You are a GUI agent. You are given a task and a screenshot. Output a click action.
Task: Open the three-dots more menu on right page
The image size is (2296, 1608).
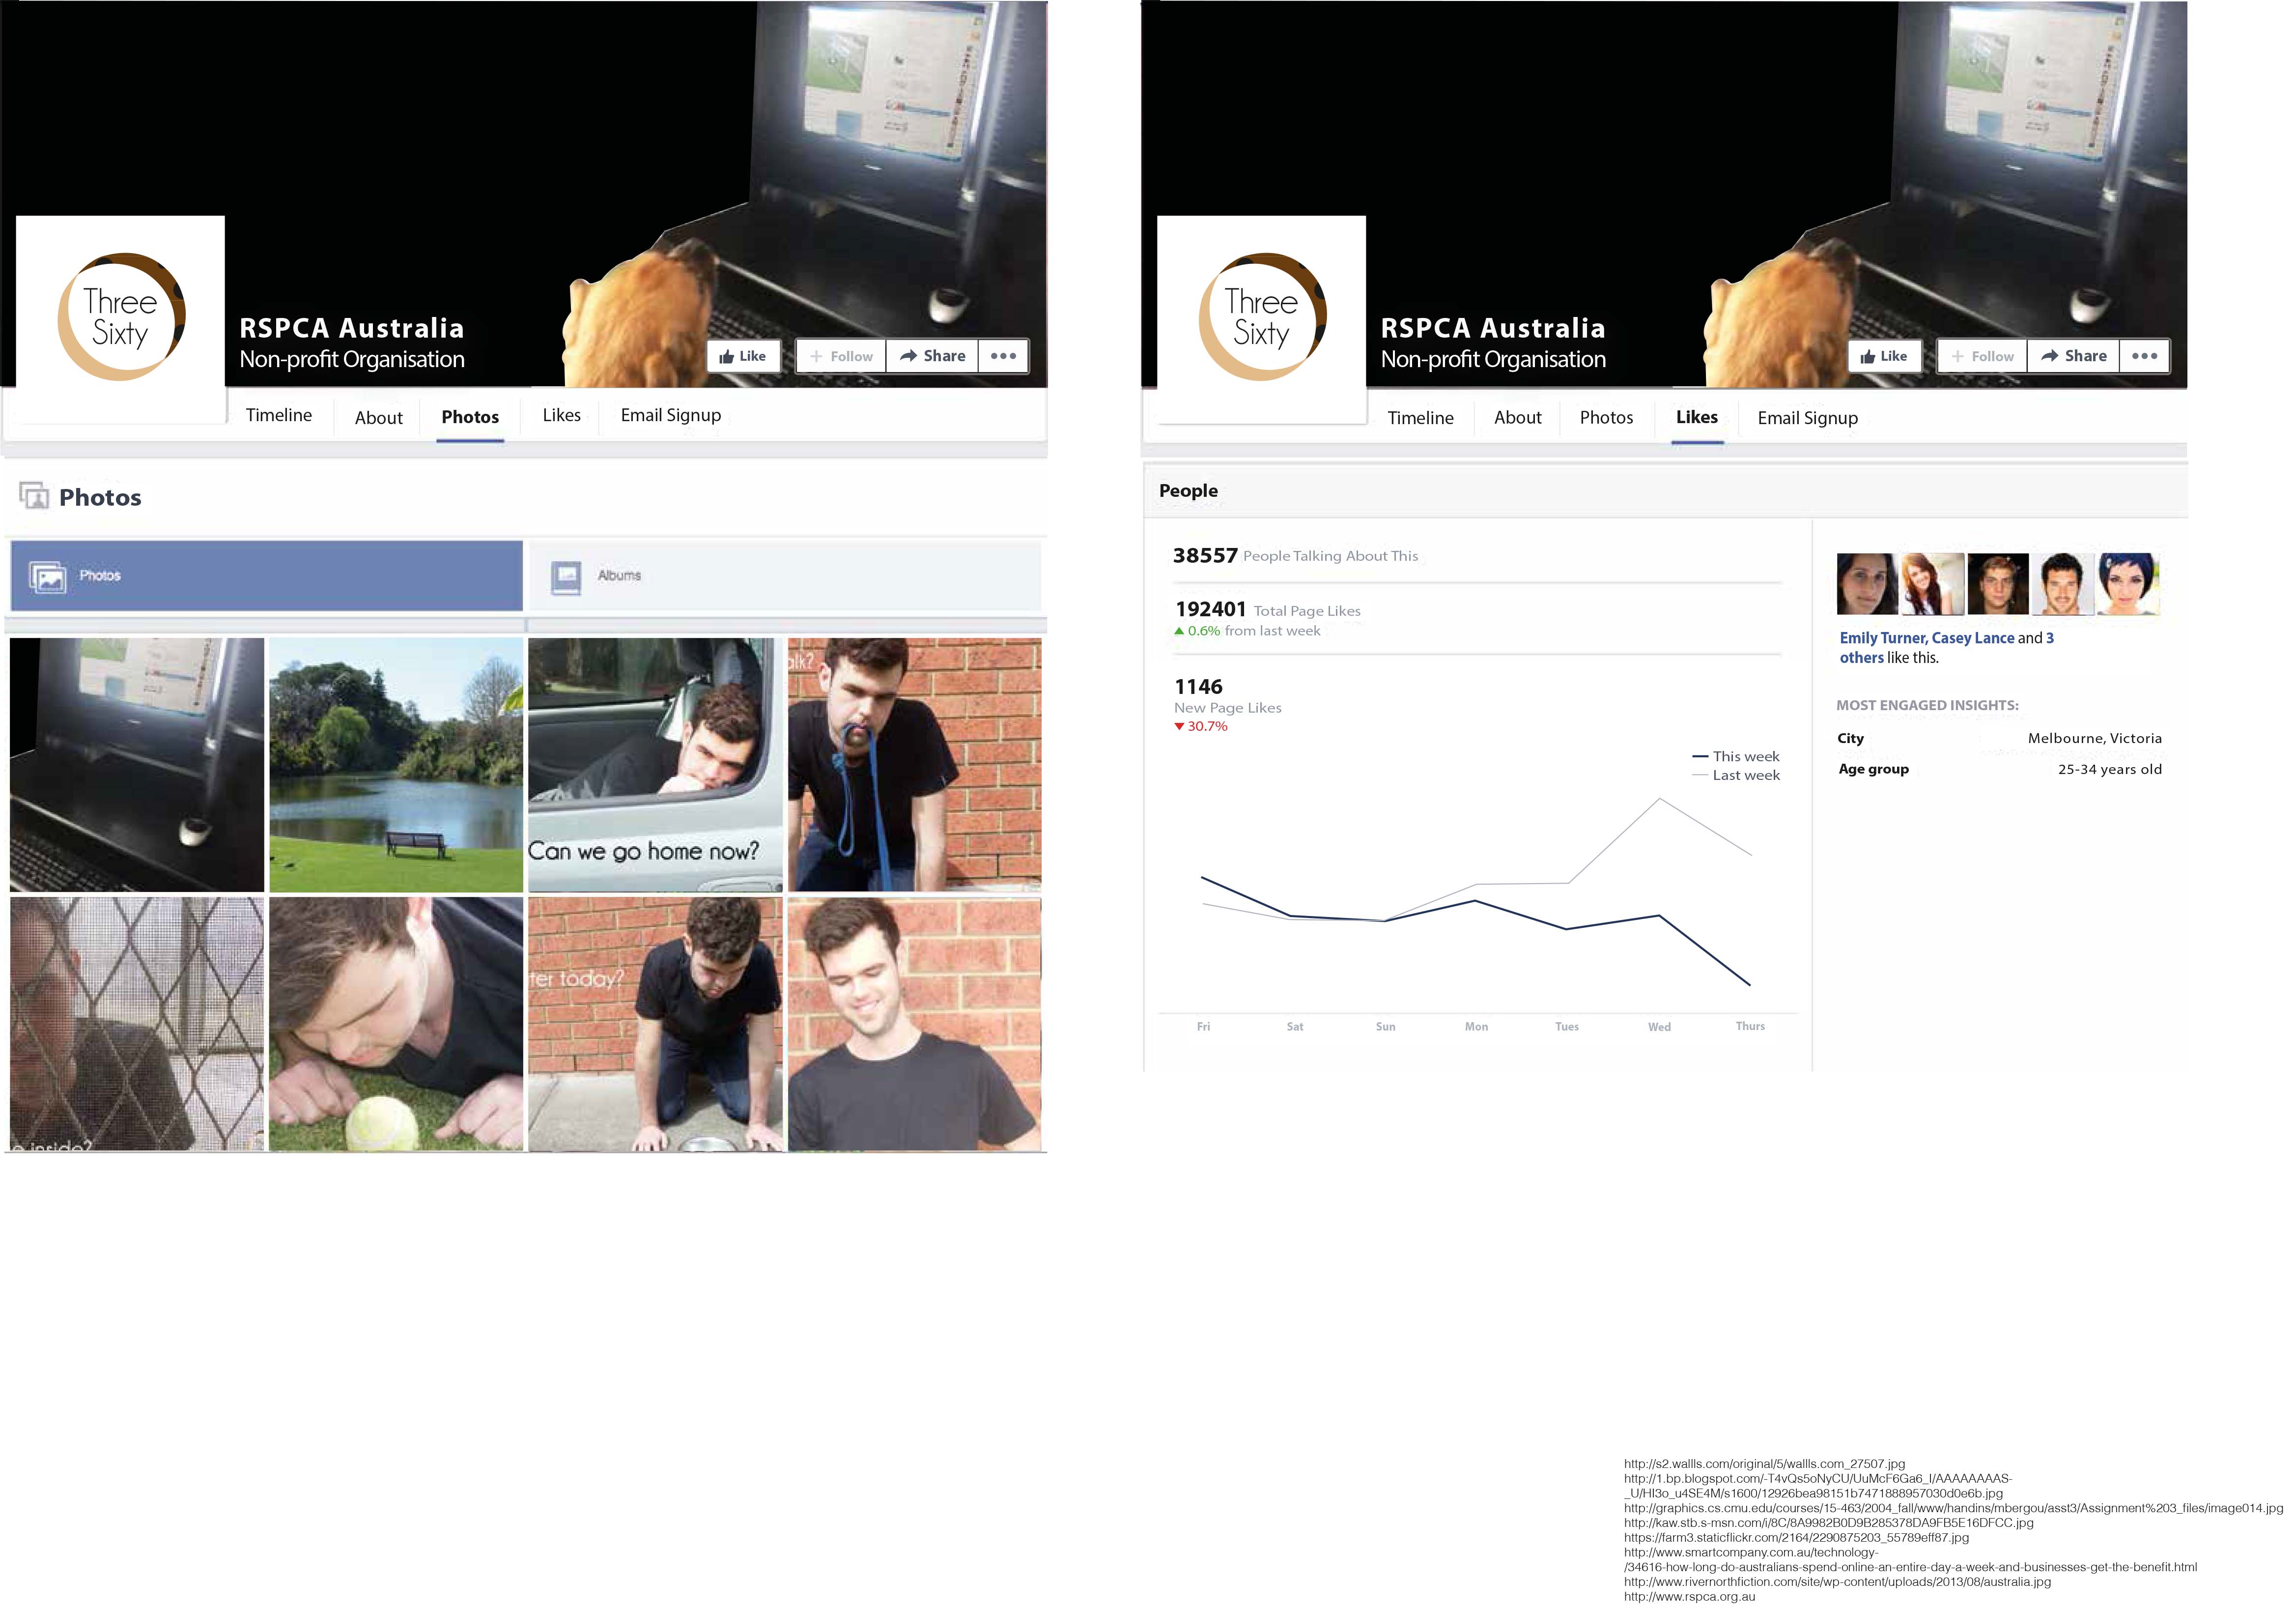click(2144, 356)
